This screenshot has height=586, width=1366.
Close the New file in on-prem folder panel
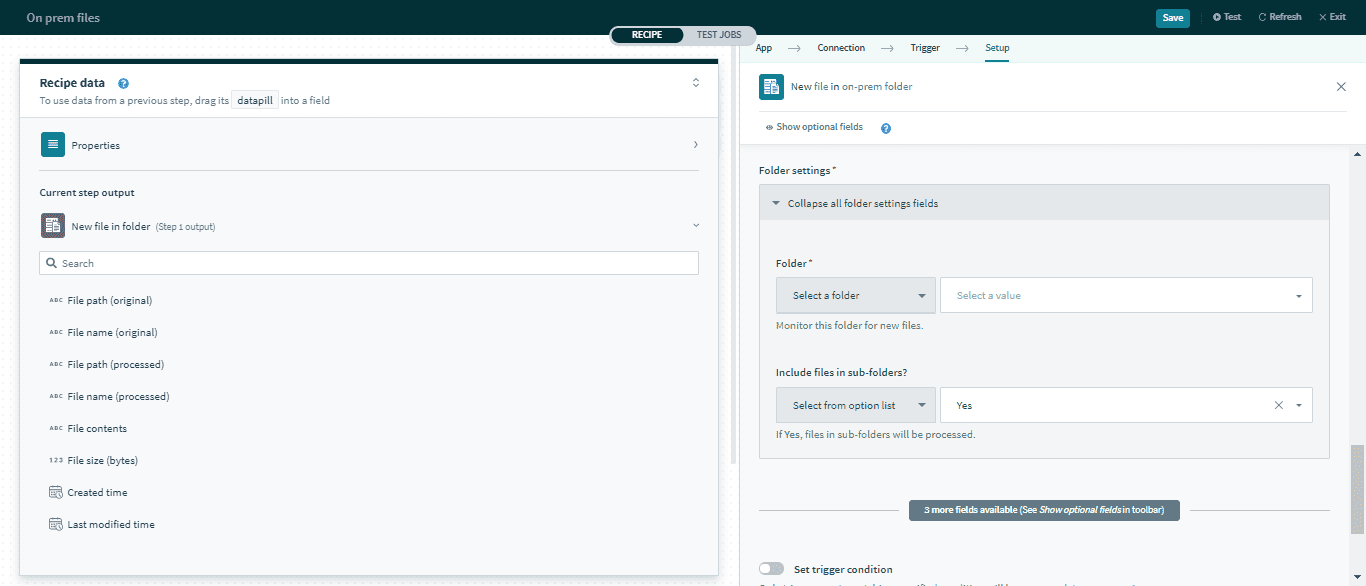1341,87
